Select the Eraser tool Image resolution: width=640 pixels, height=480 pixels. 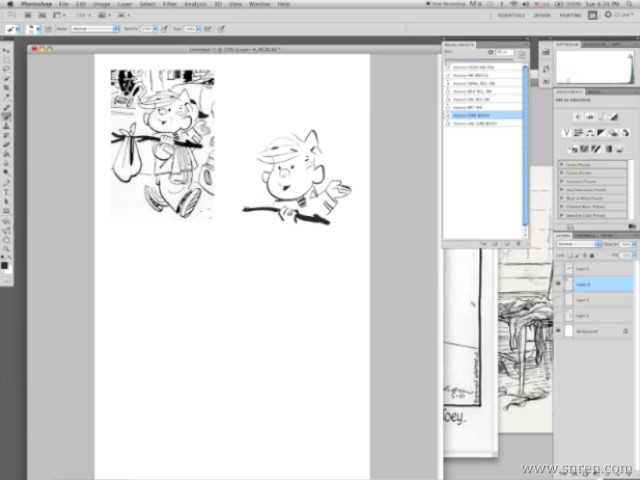point(6,144)
